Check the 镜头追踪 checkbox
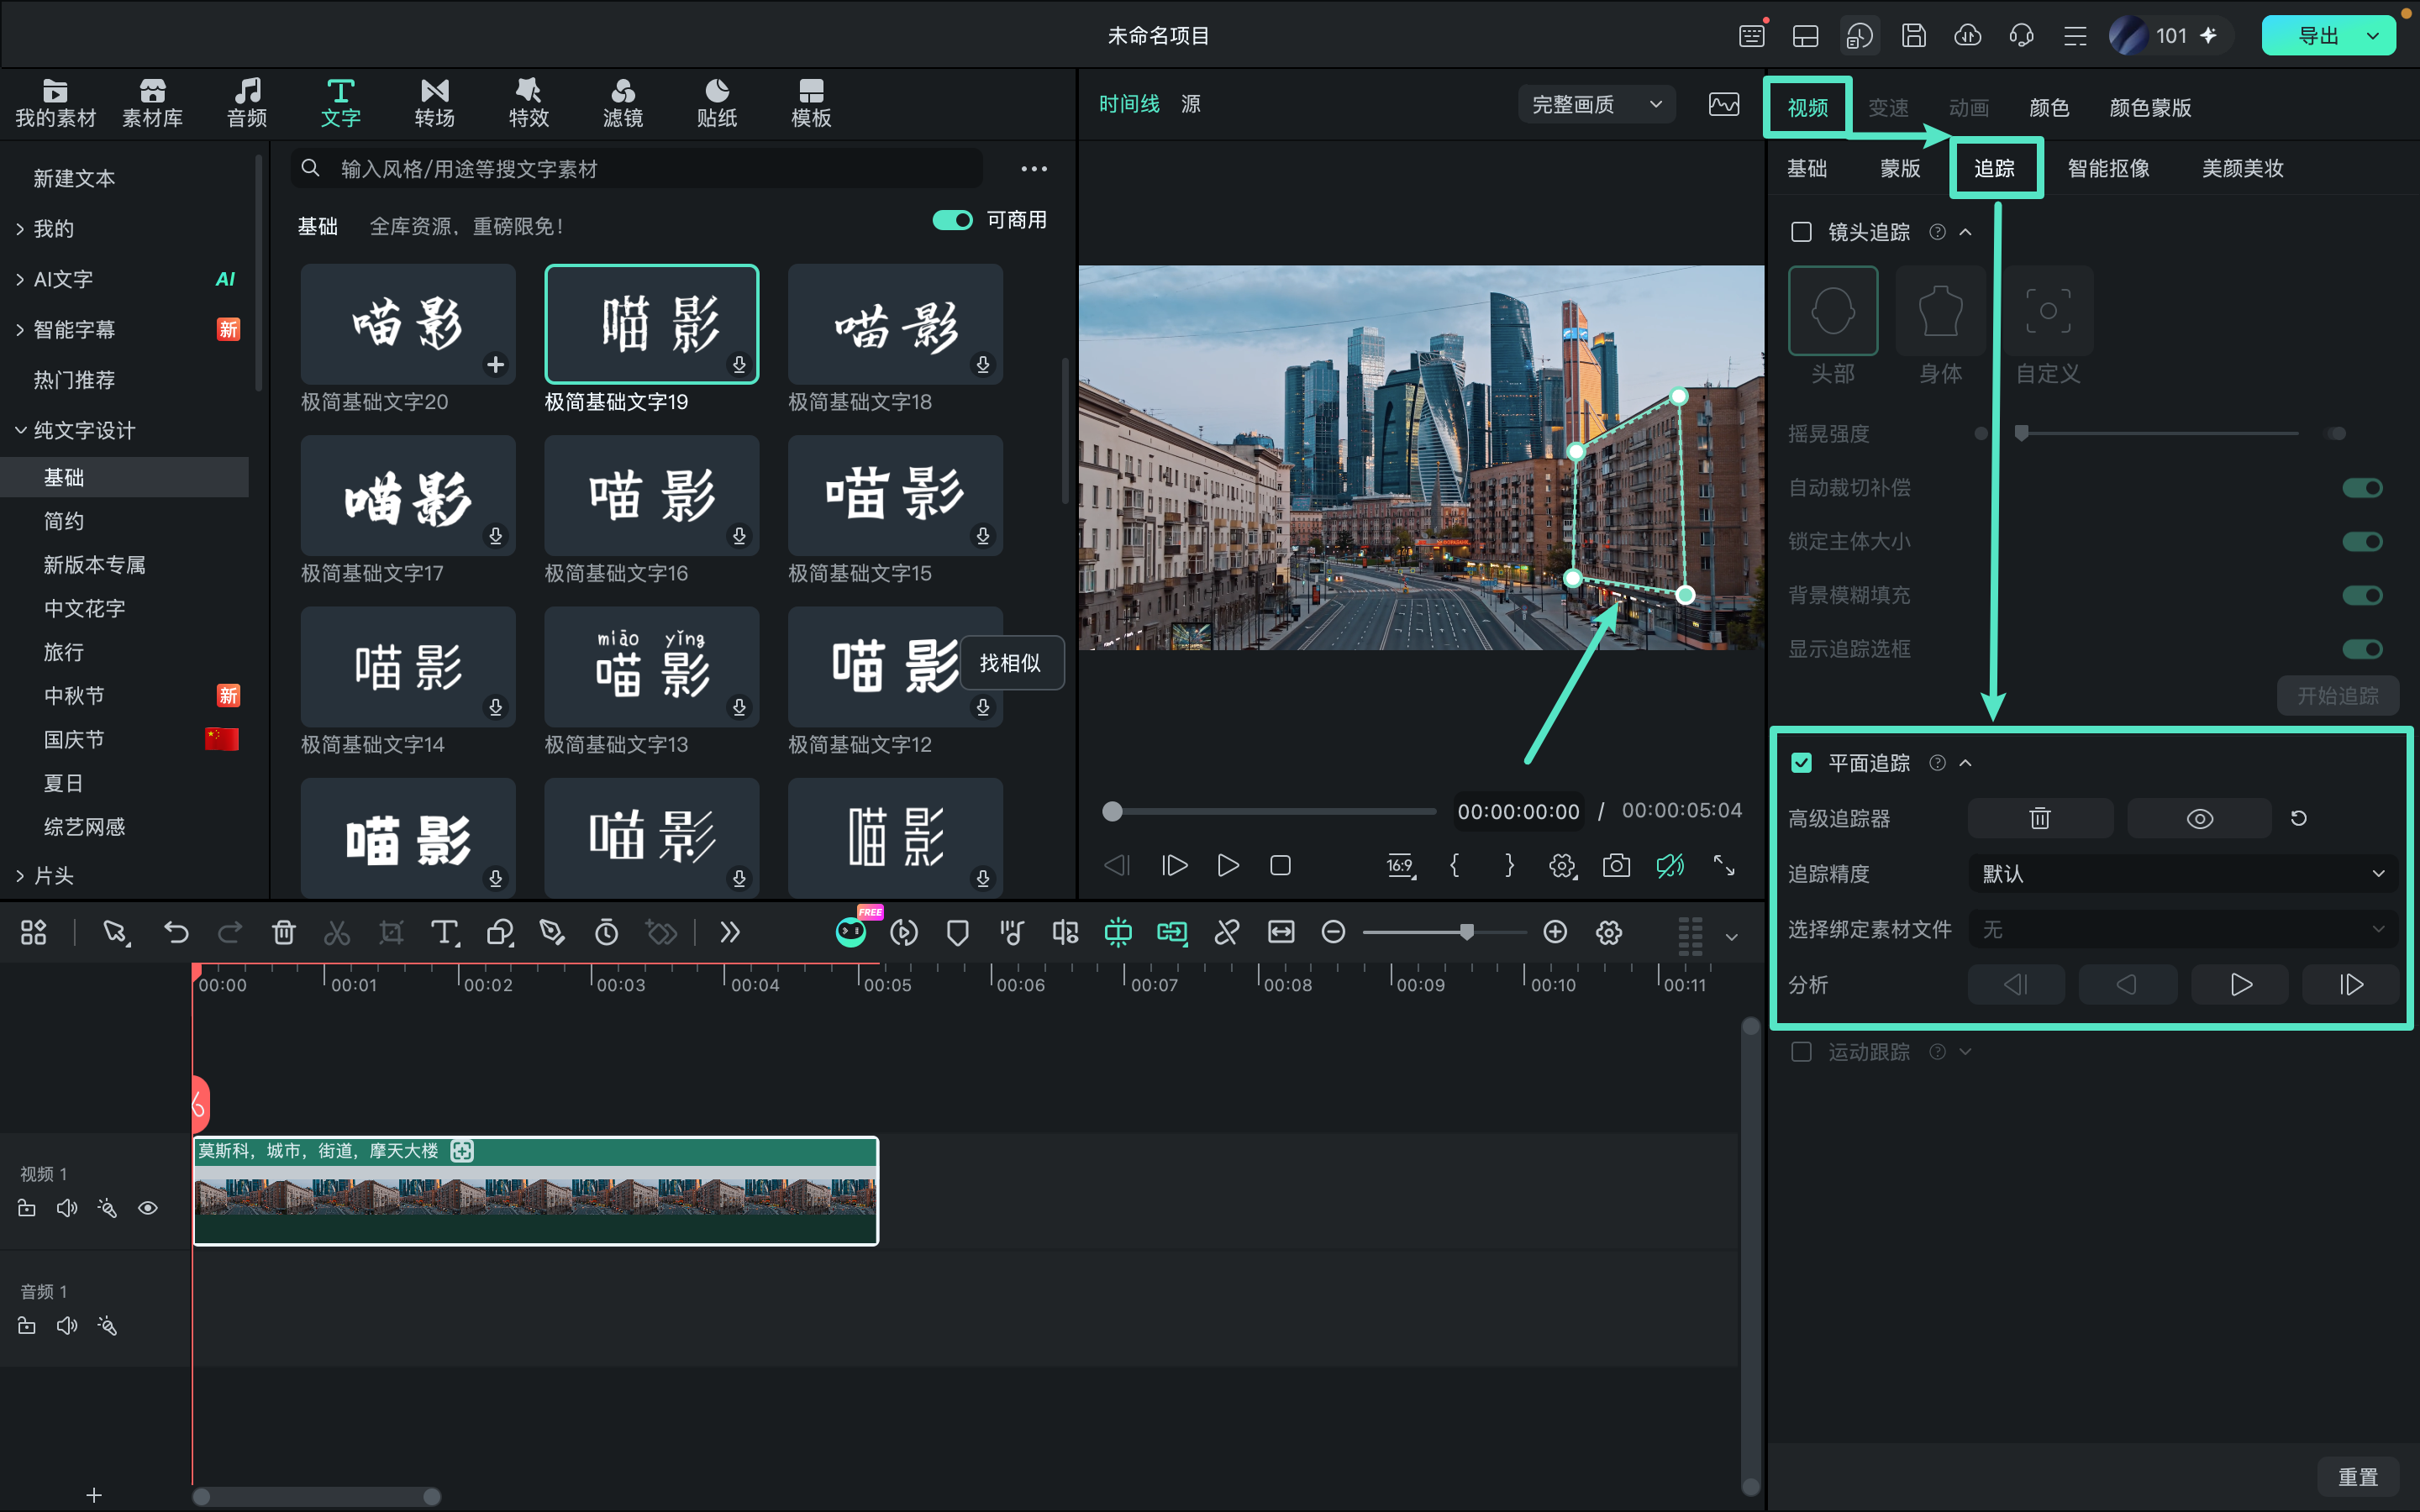2420x1512 pixels. coord(1801,232)
